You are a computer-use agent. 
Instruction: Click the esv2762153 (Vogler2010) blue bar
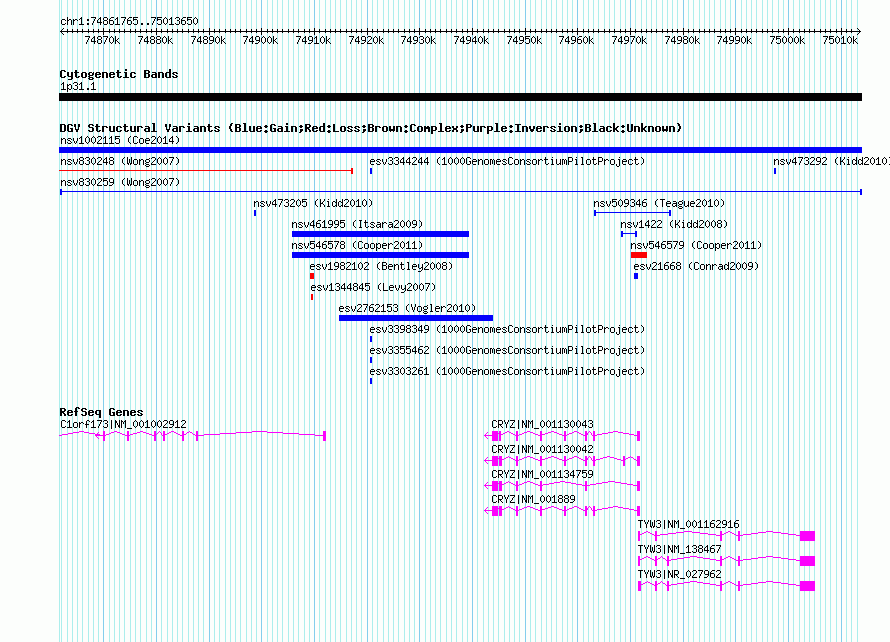tap(415, 318)
